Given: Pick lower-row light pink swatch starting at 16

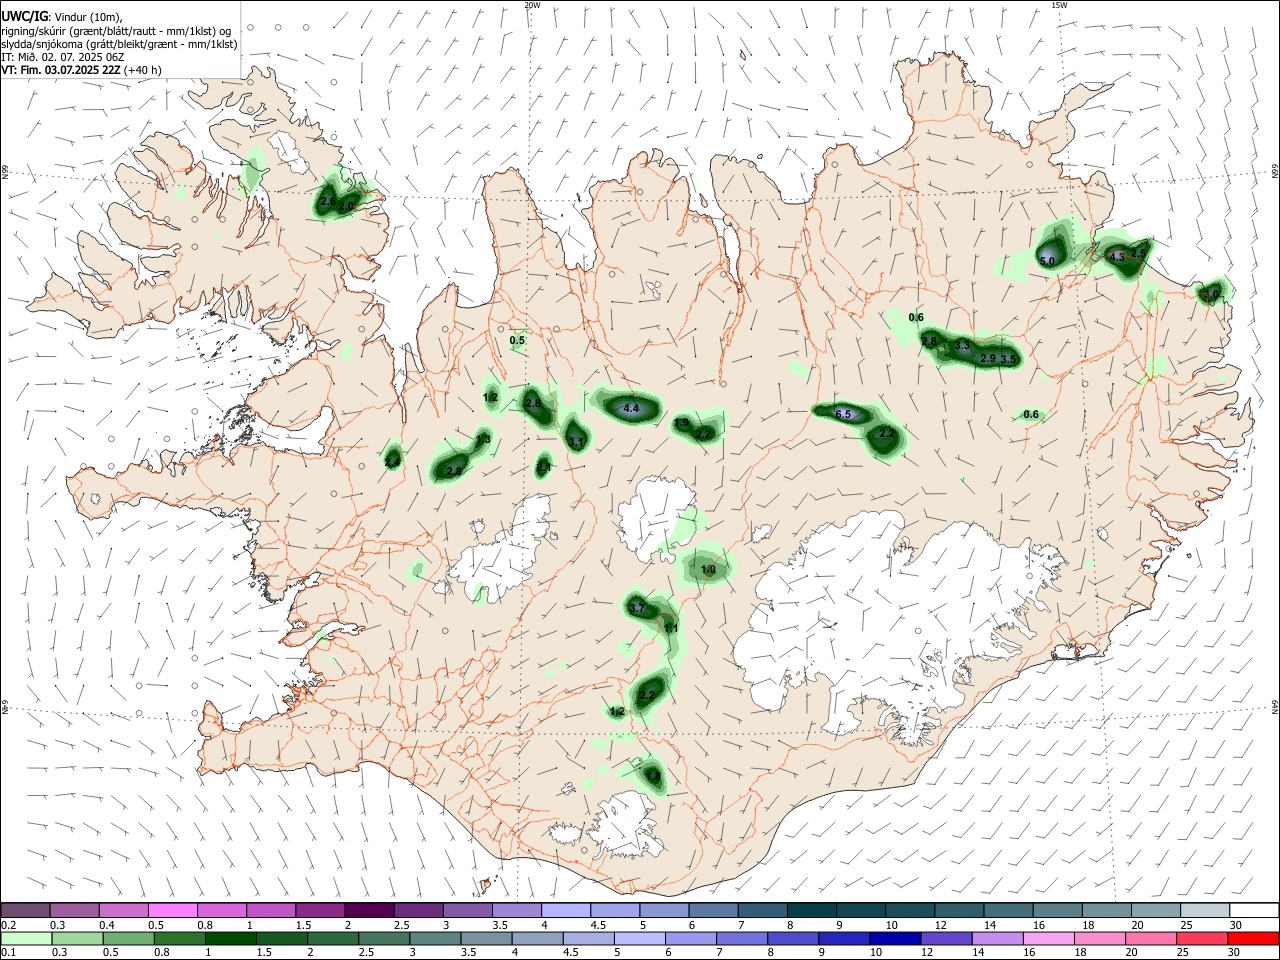Looking at the screenshot, I should click(x=1048, y=938).
